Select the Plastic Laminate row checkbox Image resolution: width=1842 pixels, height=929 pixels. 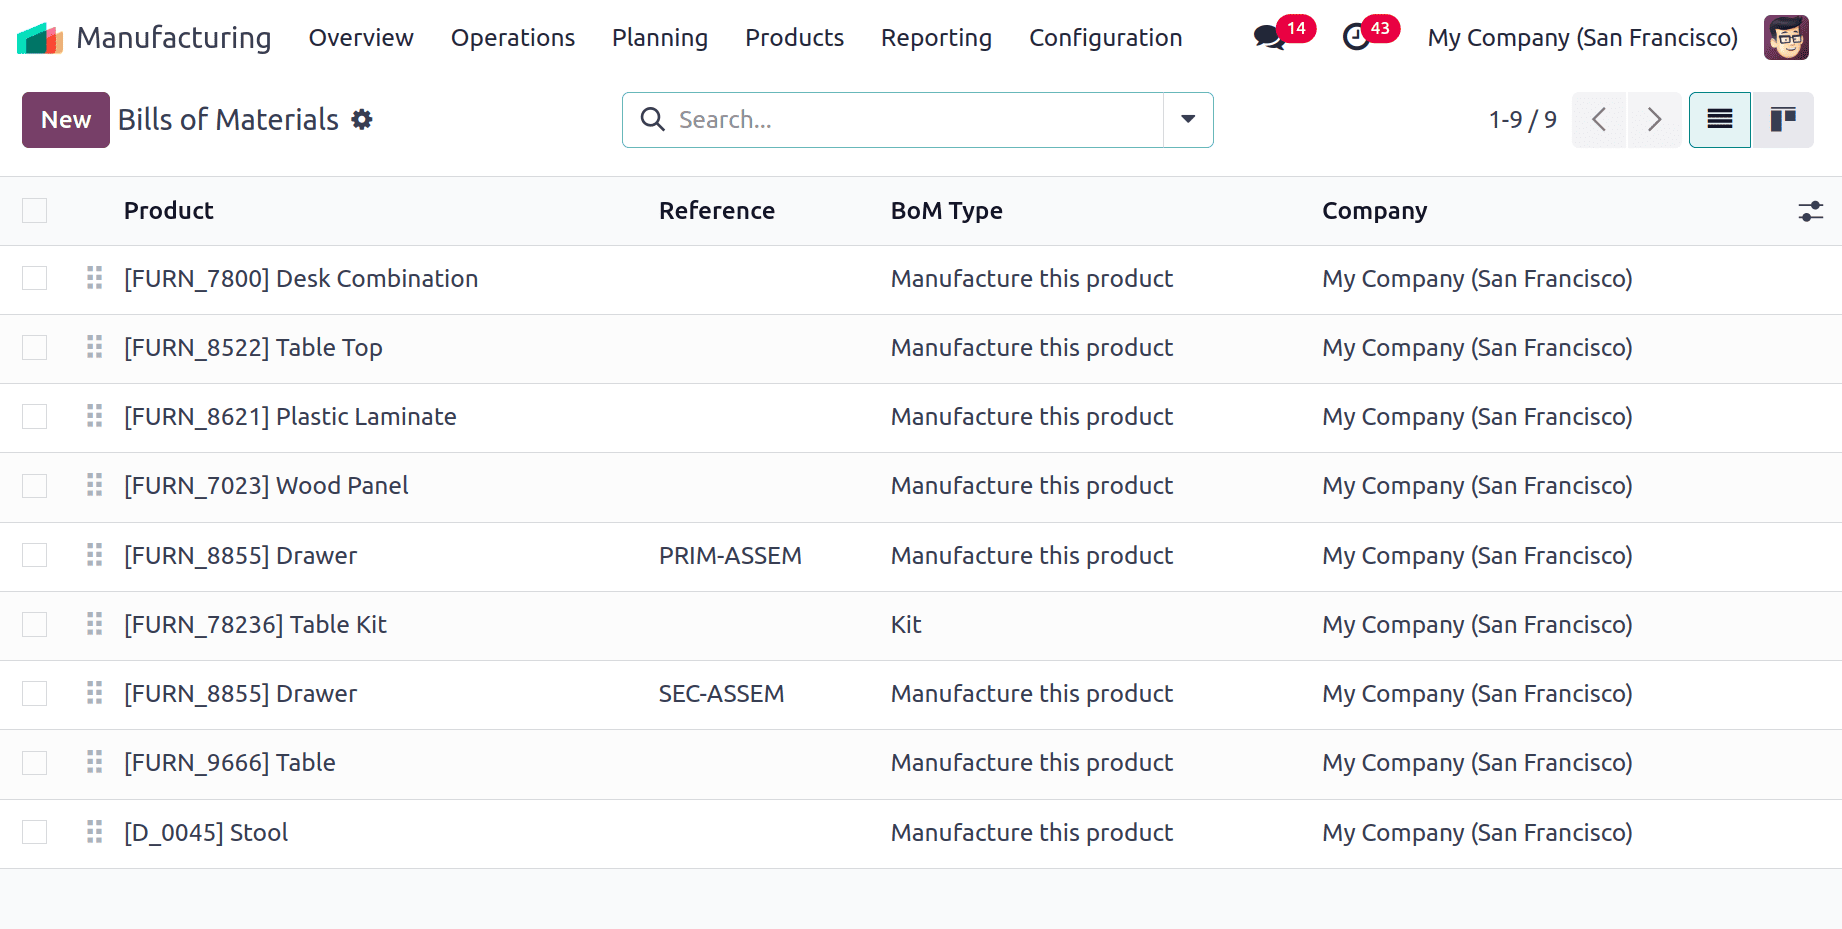pyautogui.click(x=35, y=416)
